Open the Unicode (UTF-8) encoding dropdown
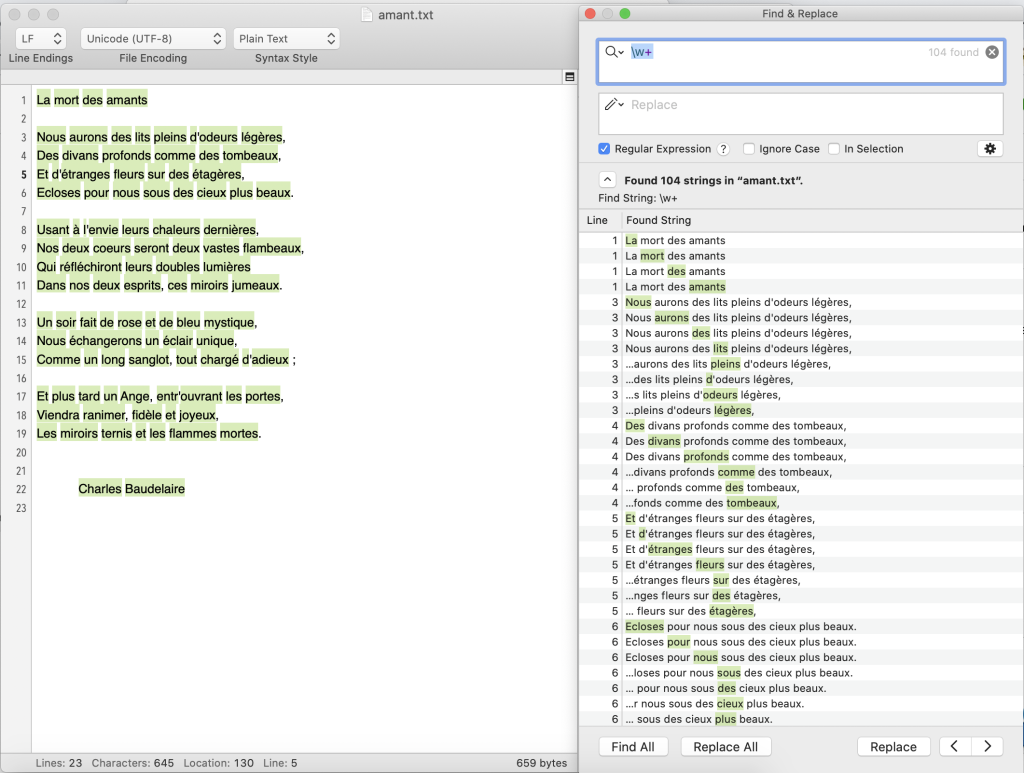 click(x=153, y=39)
